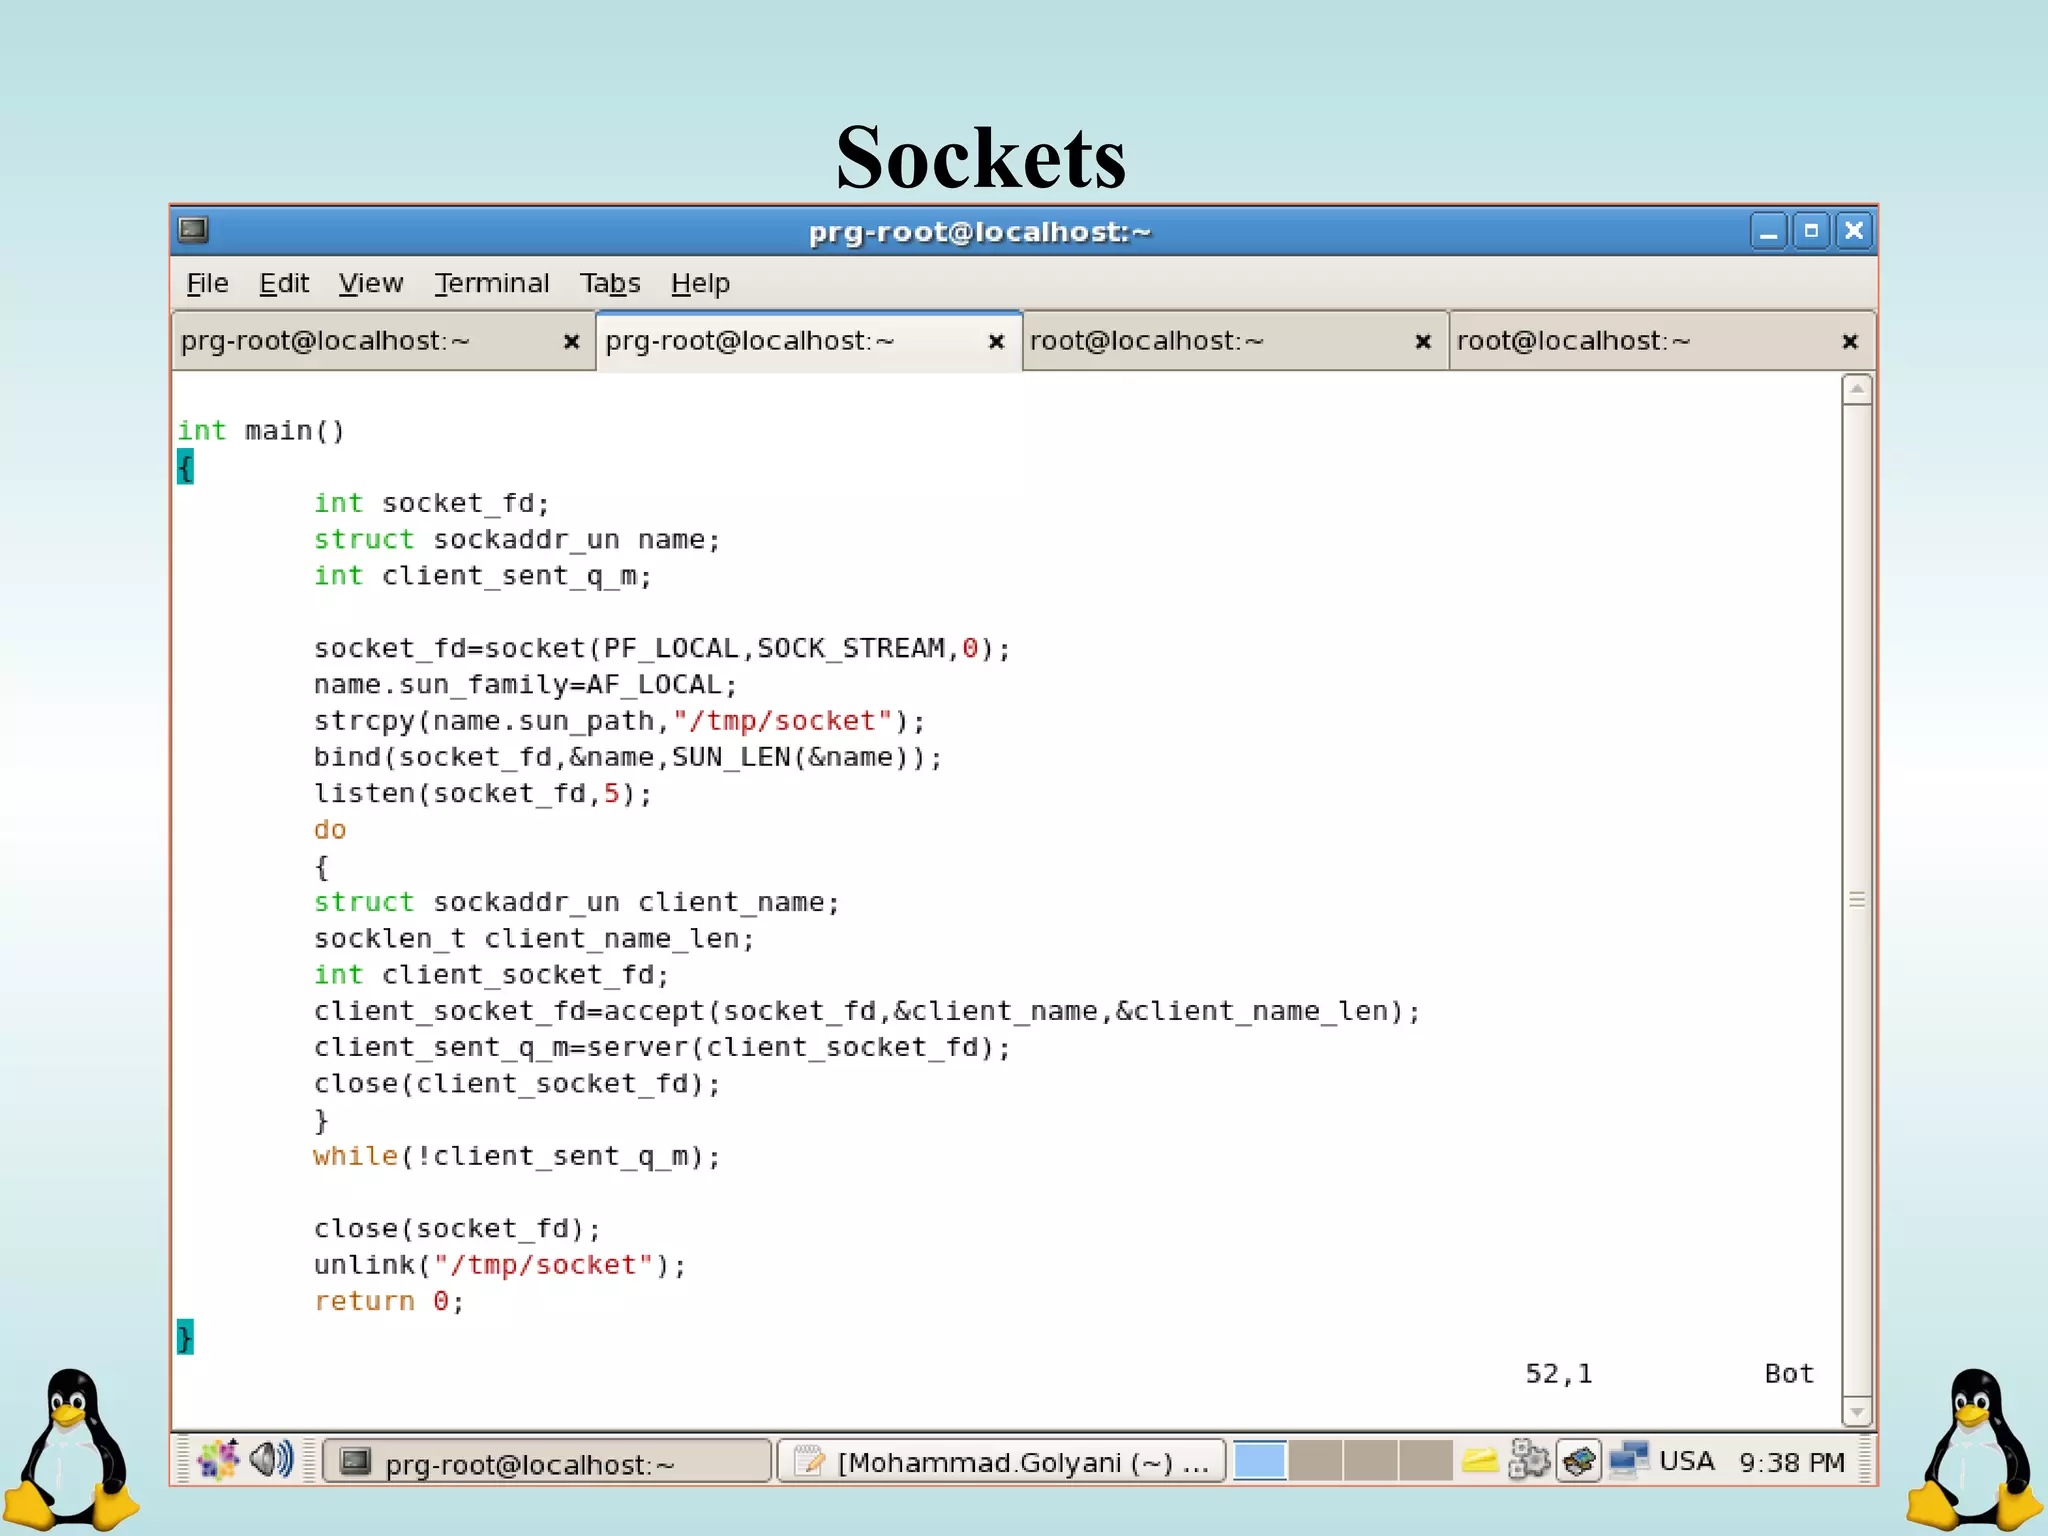Open the File menu
The image size is (2048, 1536).
tap(207, 284)
